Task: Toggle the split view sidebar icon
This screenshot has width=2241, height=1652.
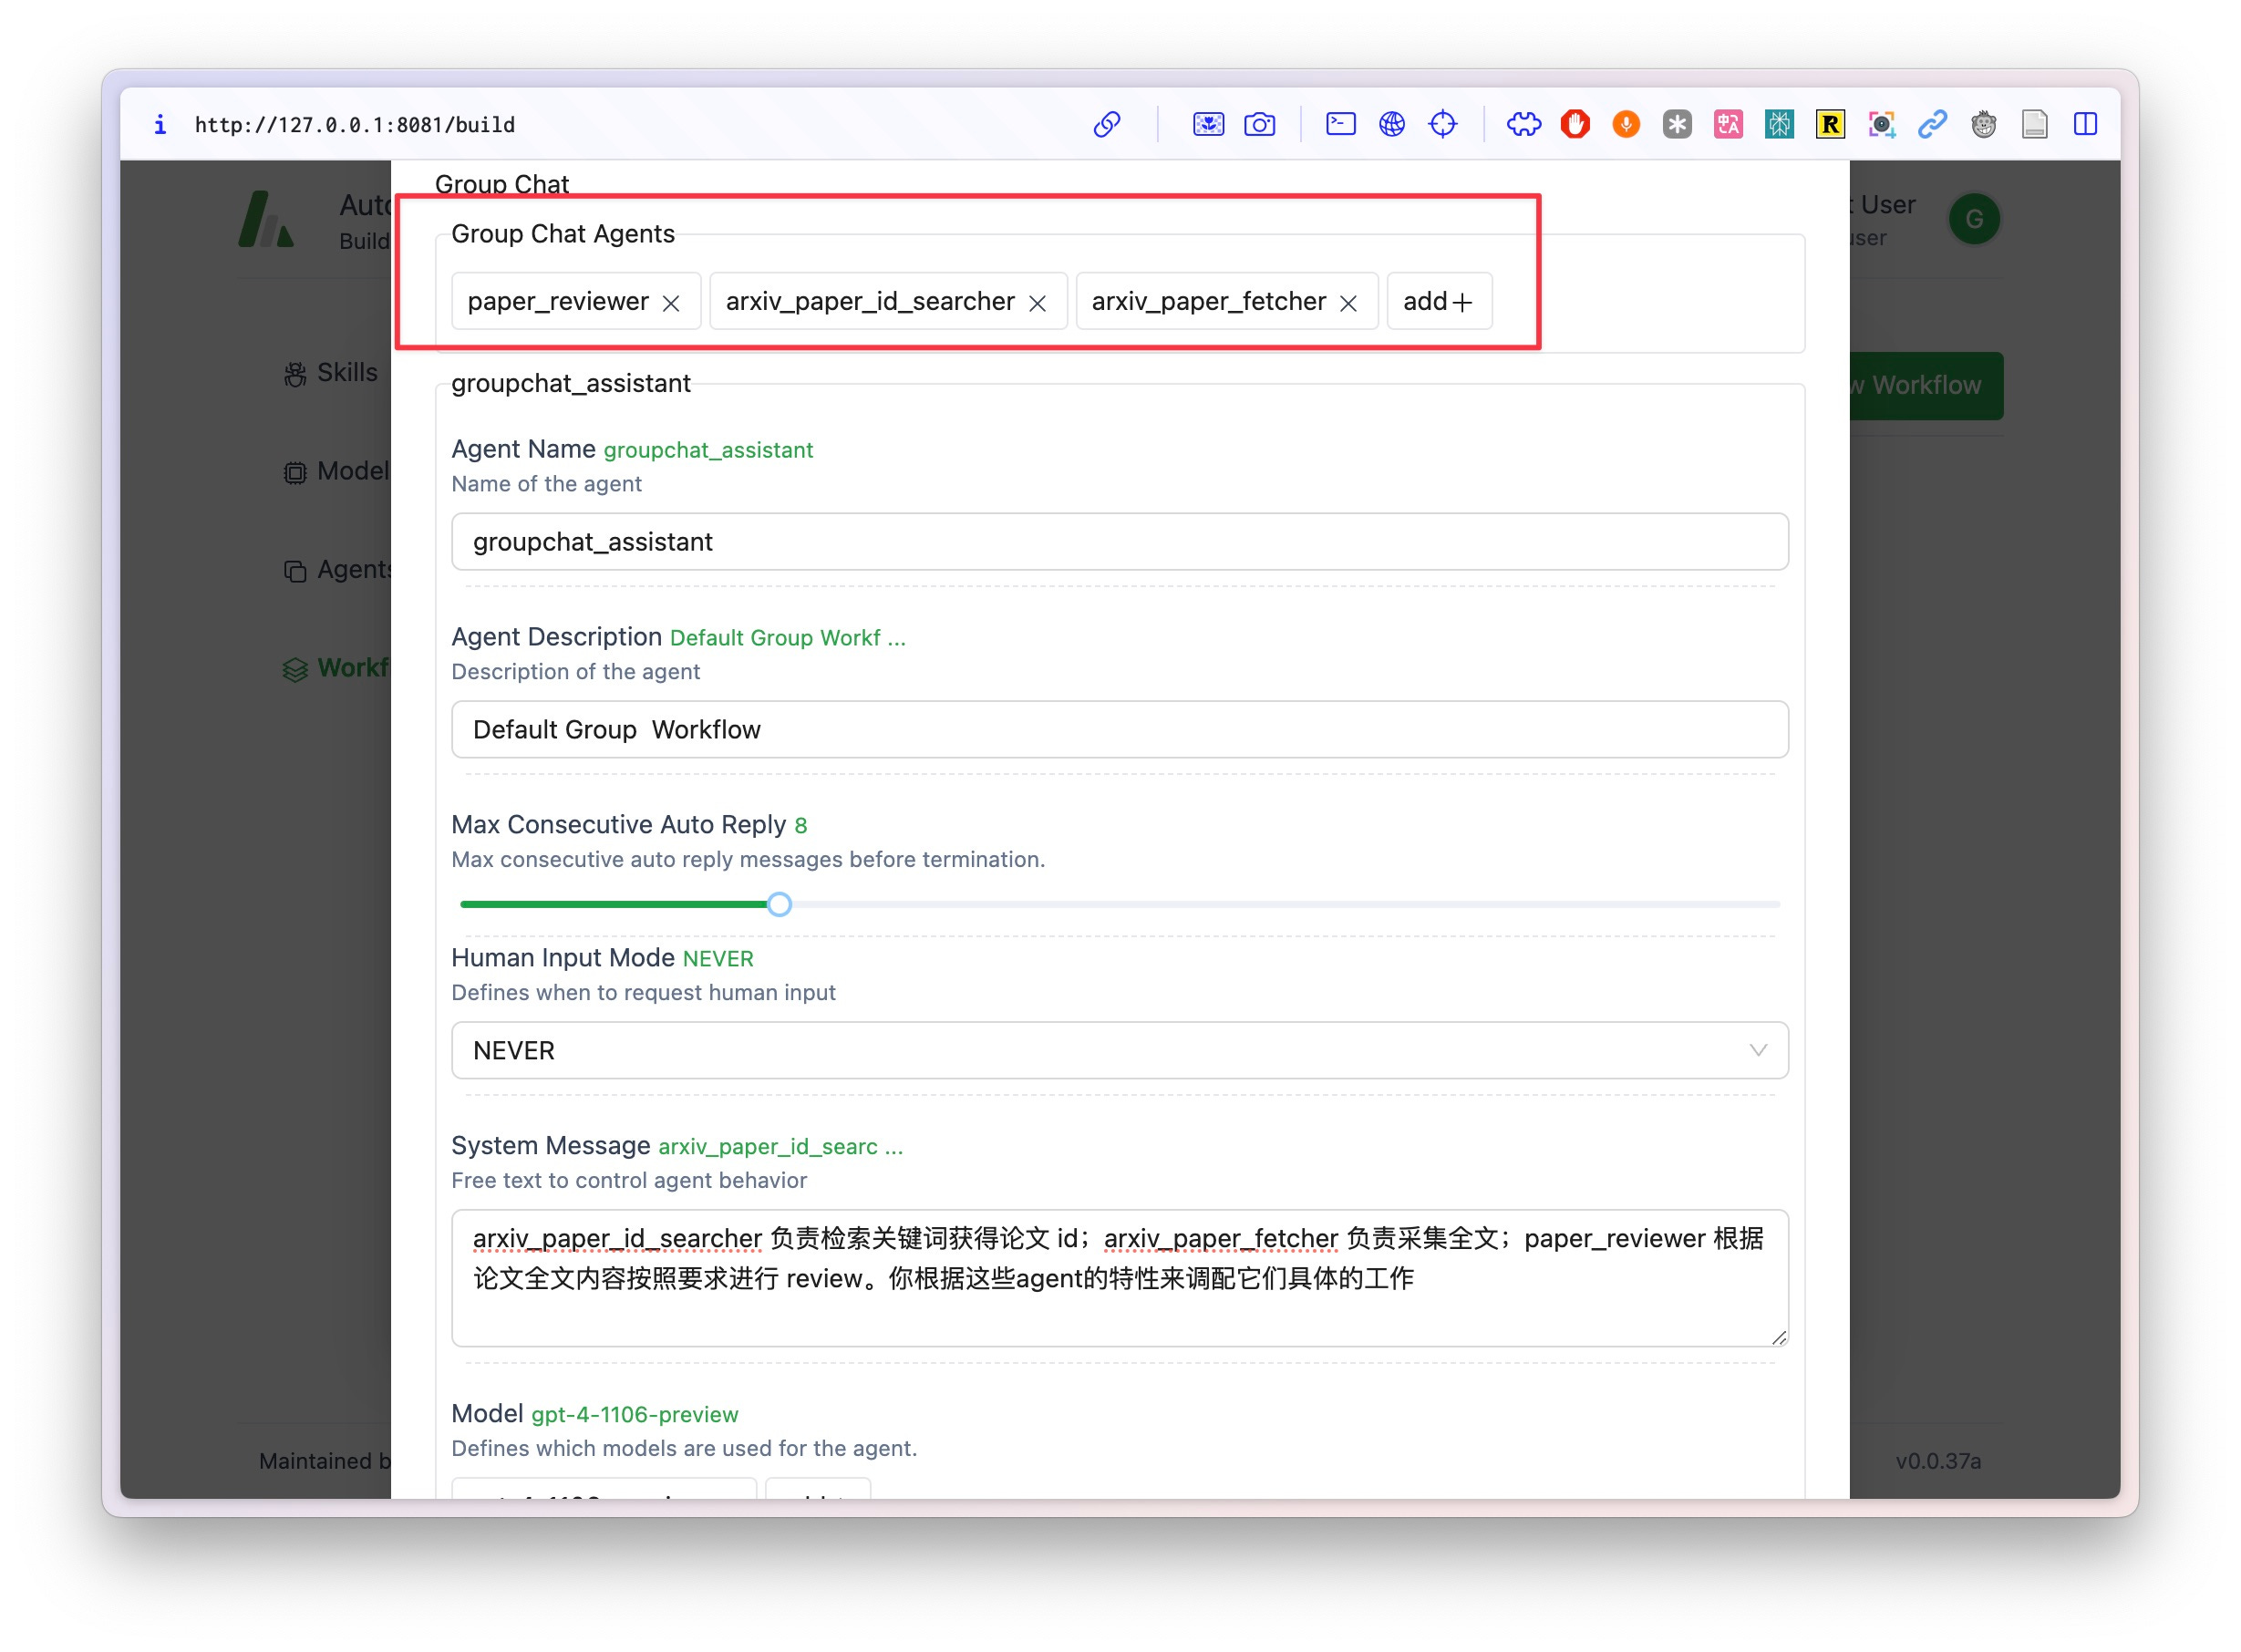Action: click(x=2085, y=124)
